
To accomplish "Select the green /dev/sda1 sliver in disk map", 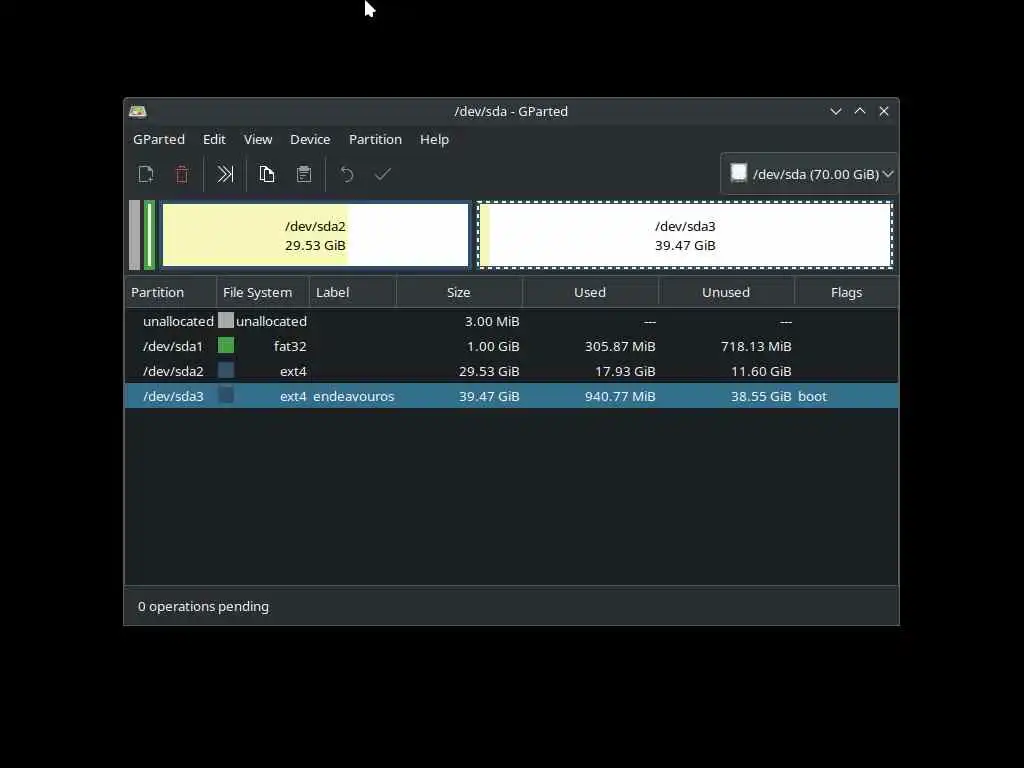I will pos(150,235).
